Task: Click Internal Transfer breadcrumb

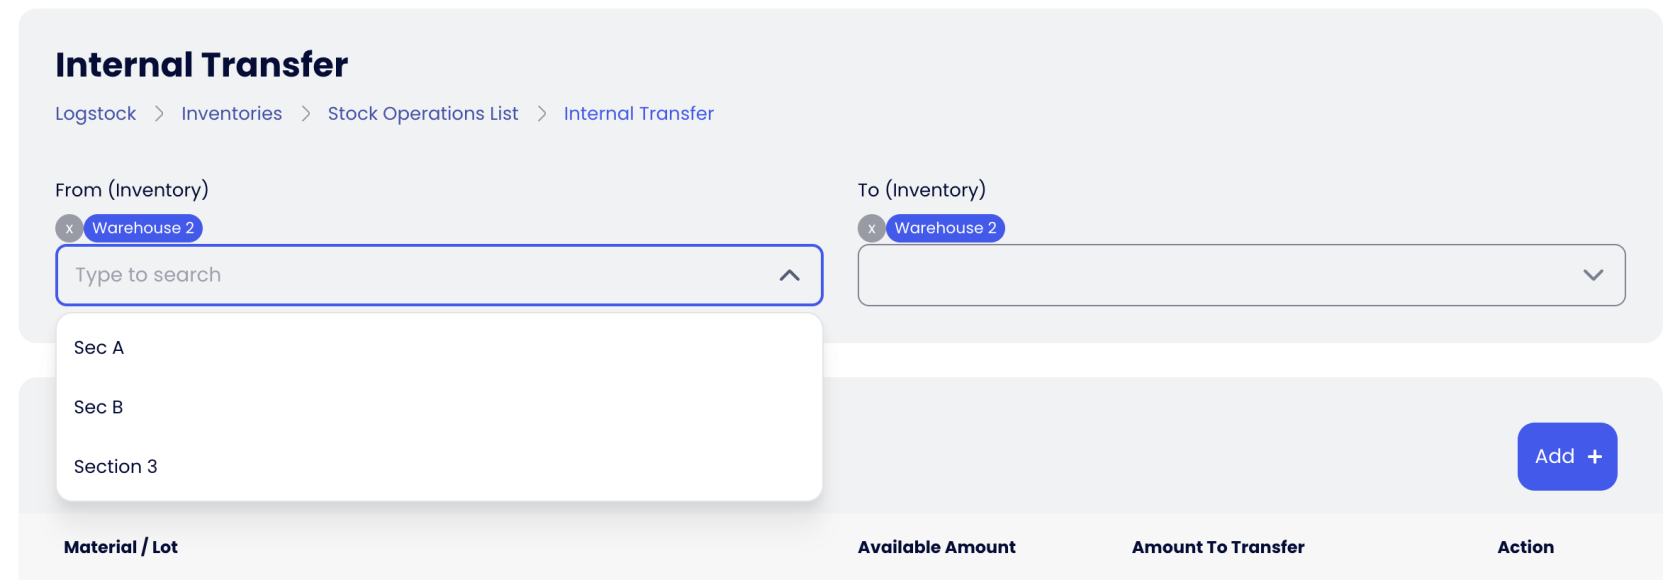Action: [x=638, y=114]
